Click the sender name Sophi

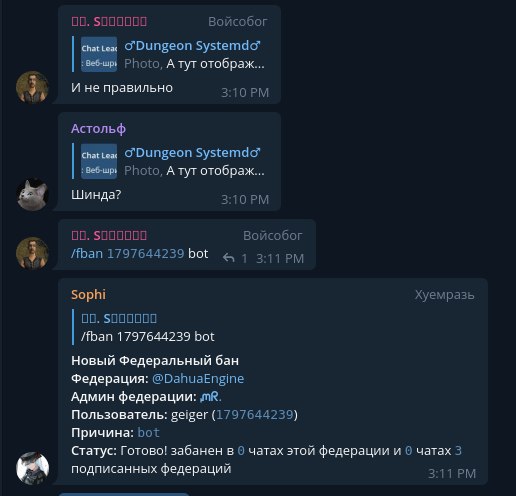[88, 294]
